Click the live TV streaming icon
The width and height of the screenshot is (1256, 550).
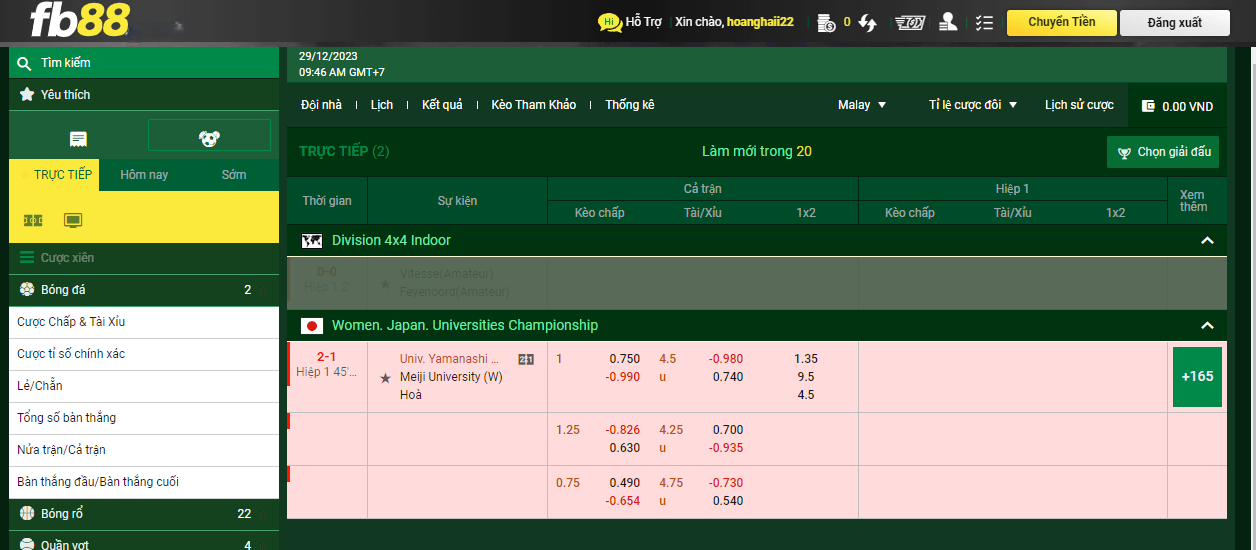coord(73,220)
